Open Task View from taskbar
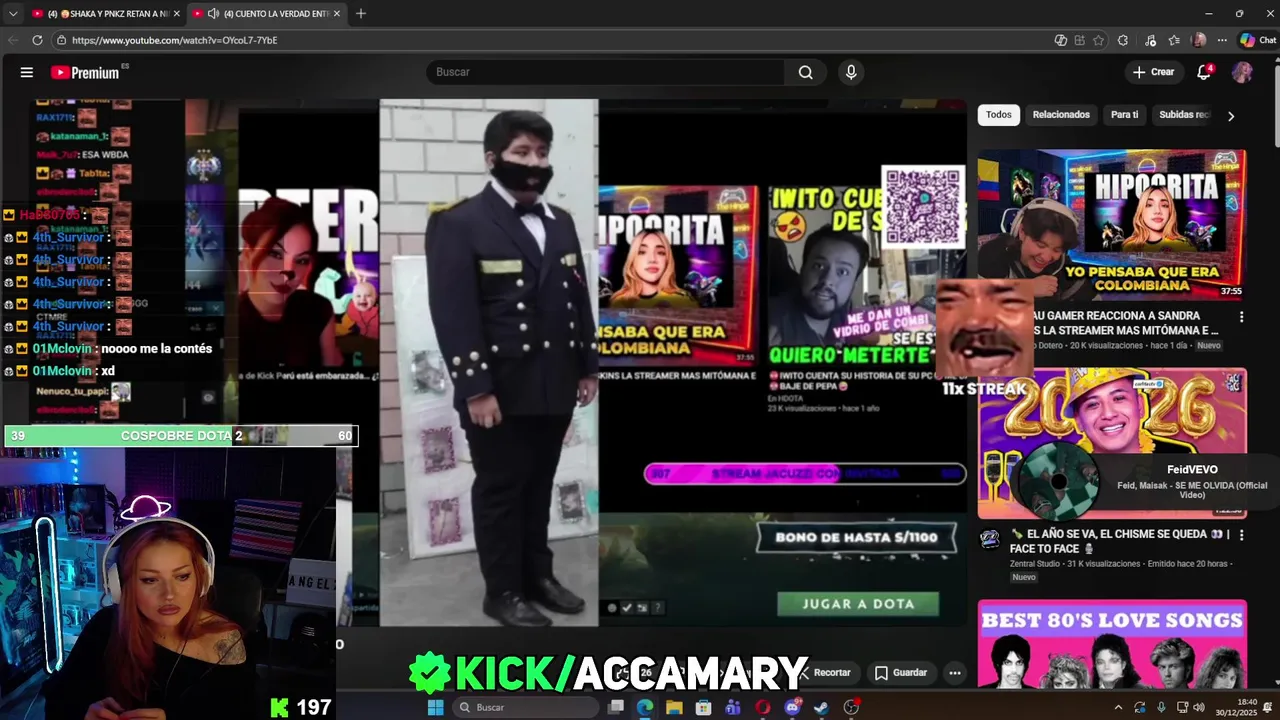The image size is (1280, 720). point(616,707)
